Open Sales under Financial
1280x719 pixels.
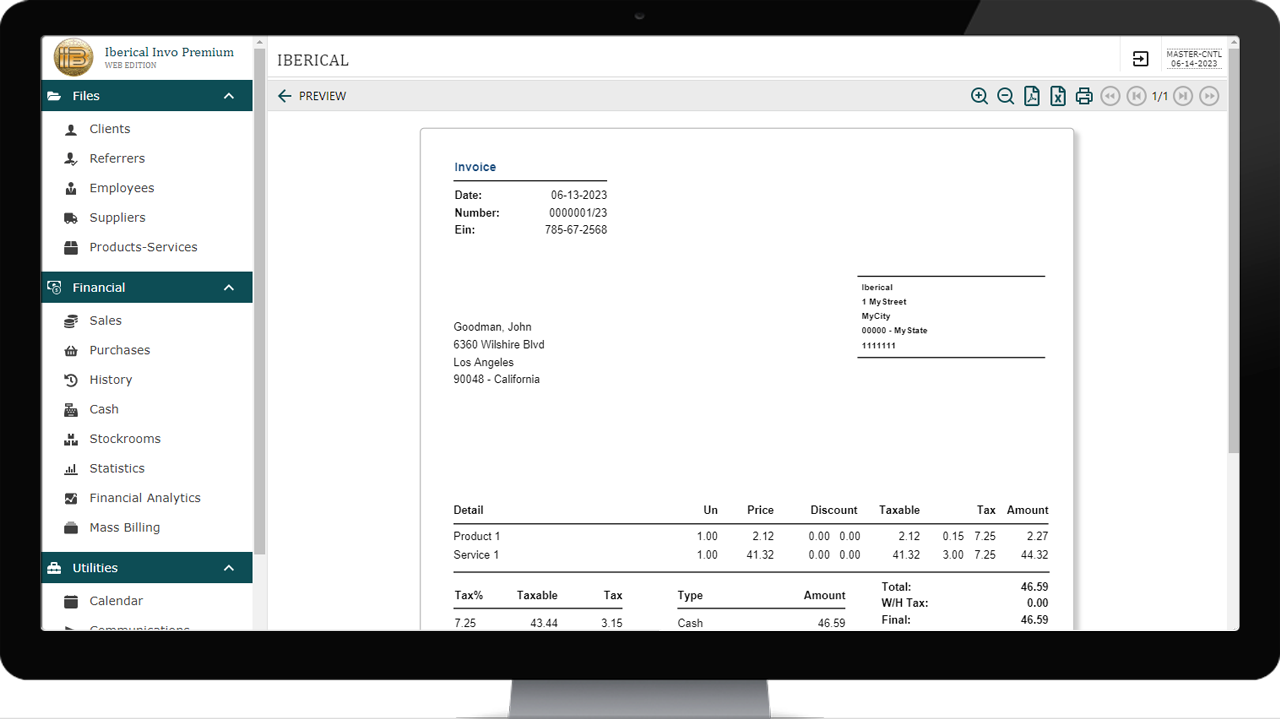pyautogui.click(x=105, y=321)
